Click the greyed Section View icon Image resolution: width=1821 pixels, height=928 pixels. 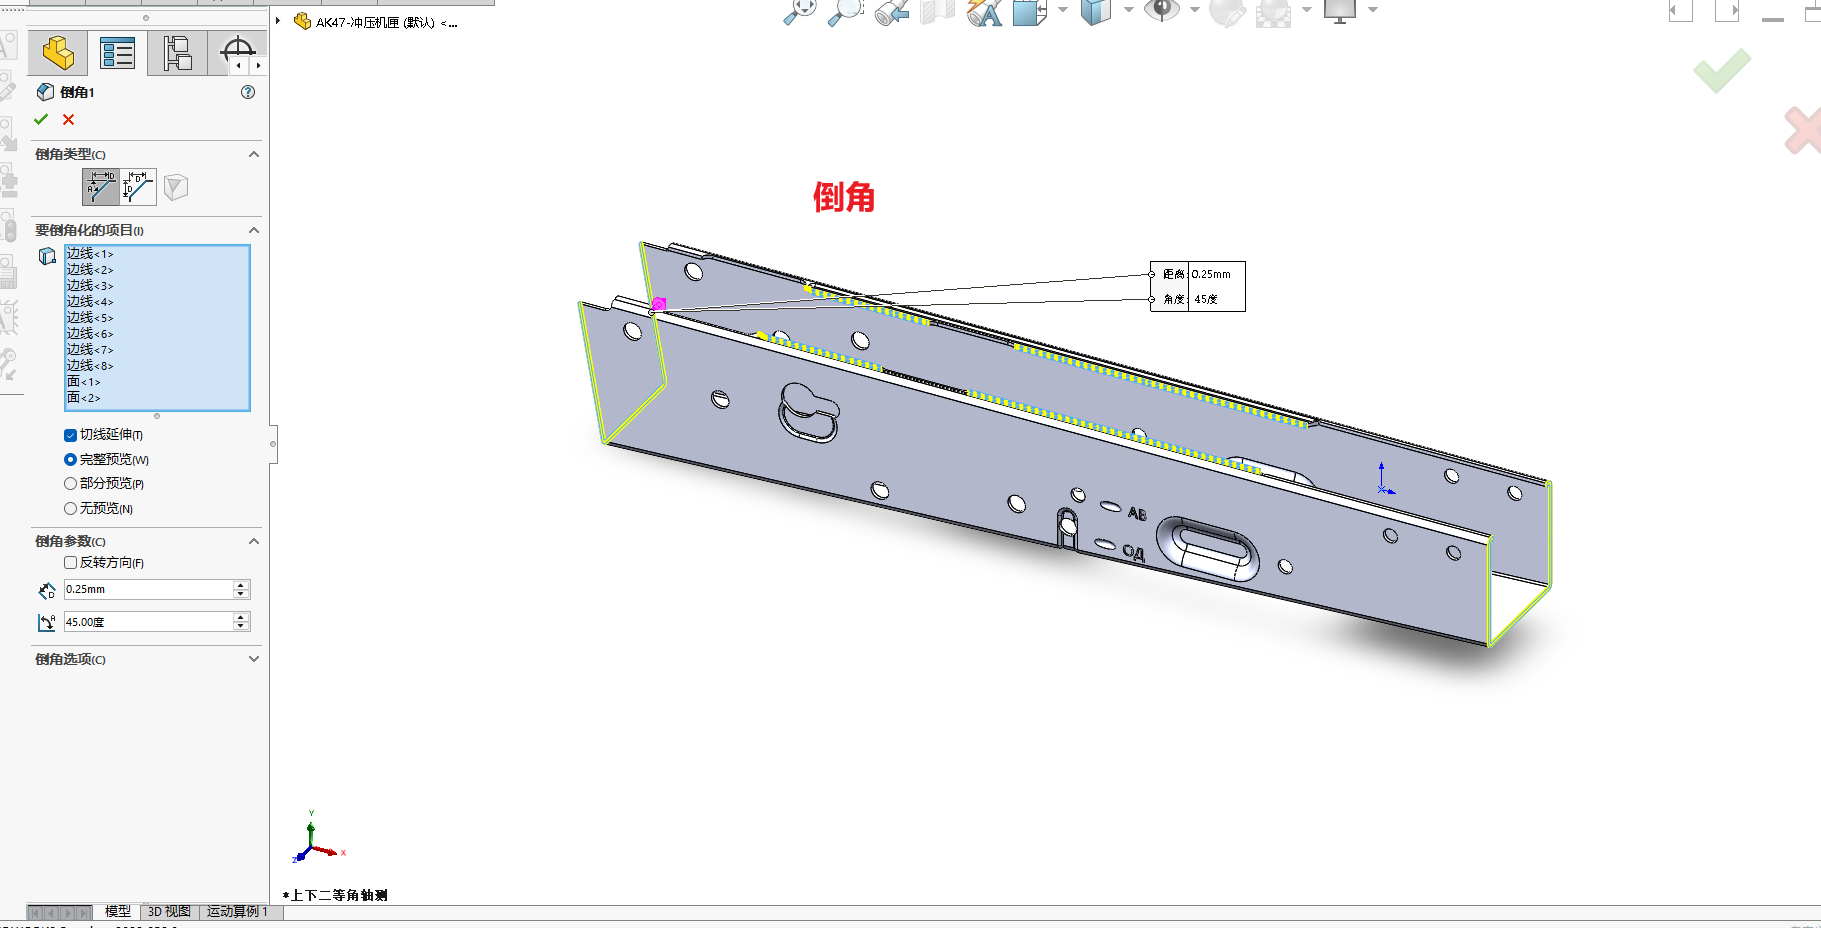tap(938, 11)
